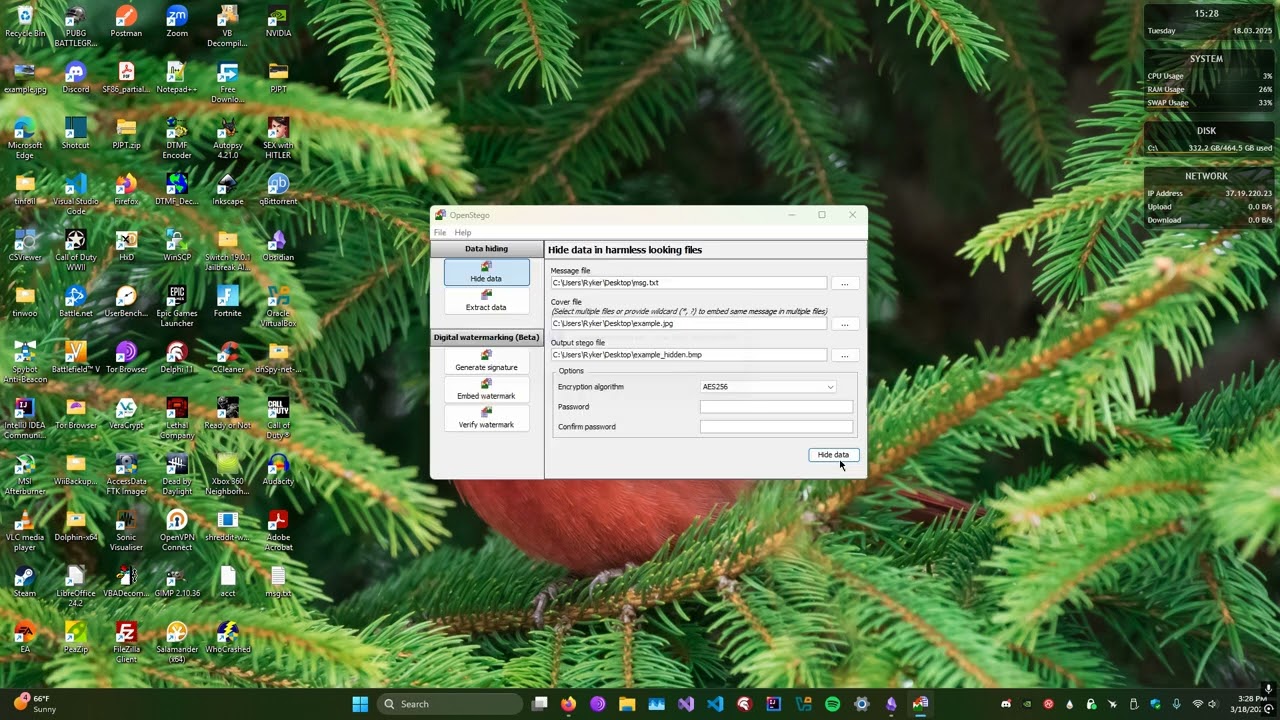Click into the Password field
The width and height of the screenshot is (1280, 720).
click(776, 407)
